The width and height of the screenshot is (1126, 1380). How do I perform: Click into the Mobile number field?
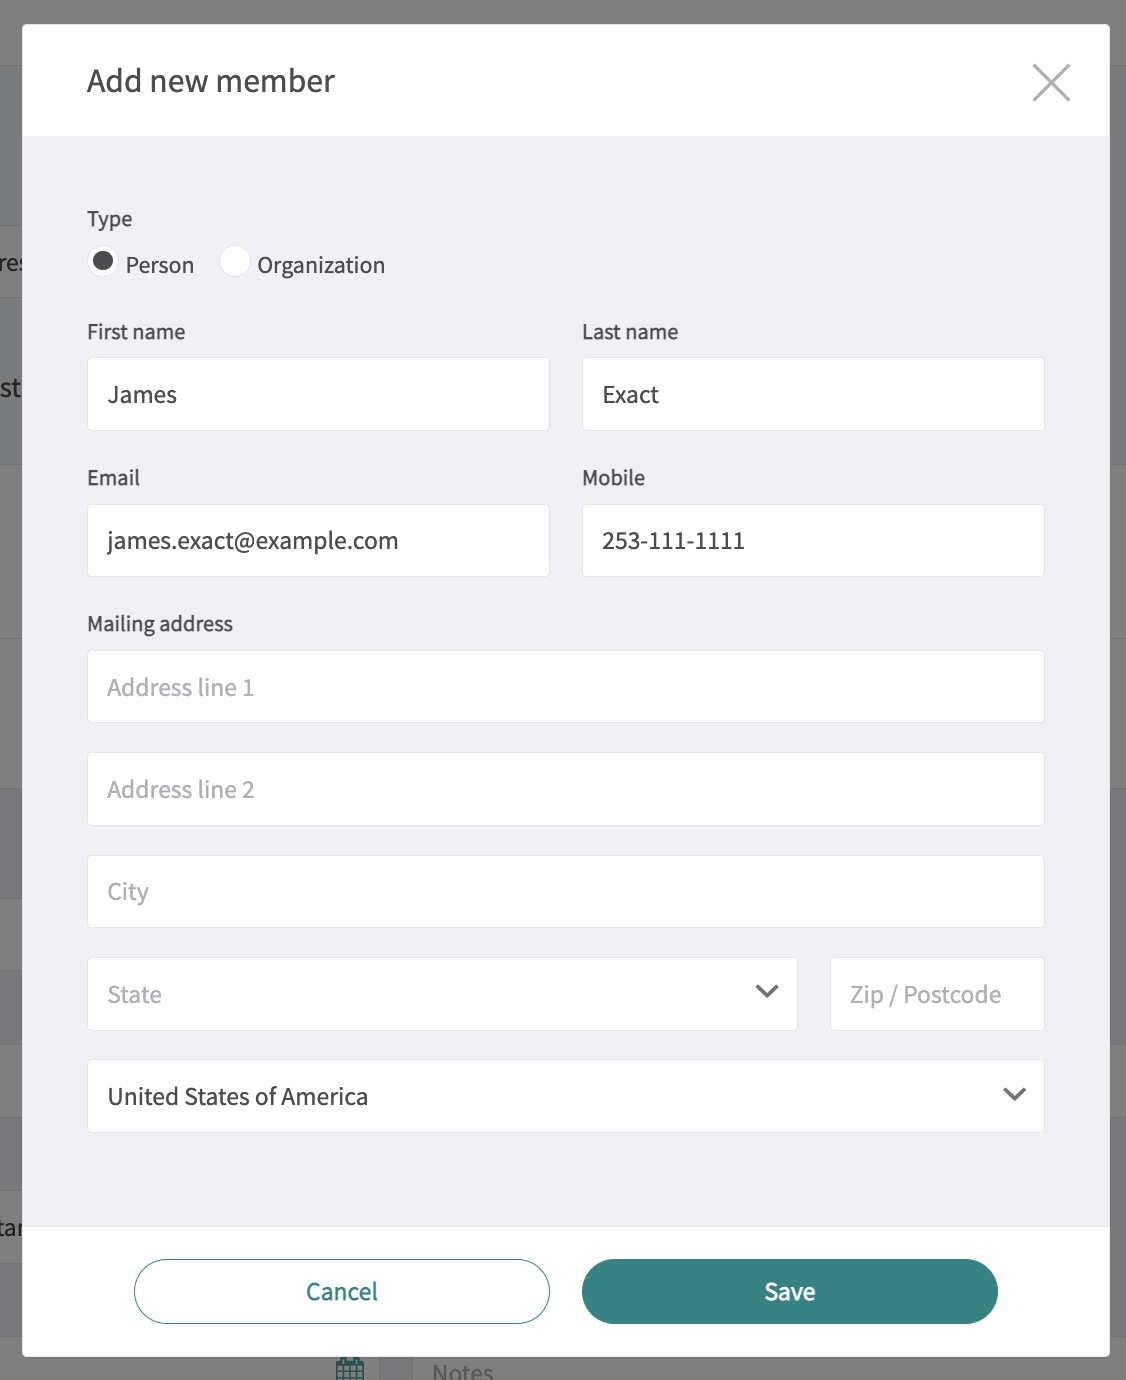click(812, 541)
